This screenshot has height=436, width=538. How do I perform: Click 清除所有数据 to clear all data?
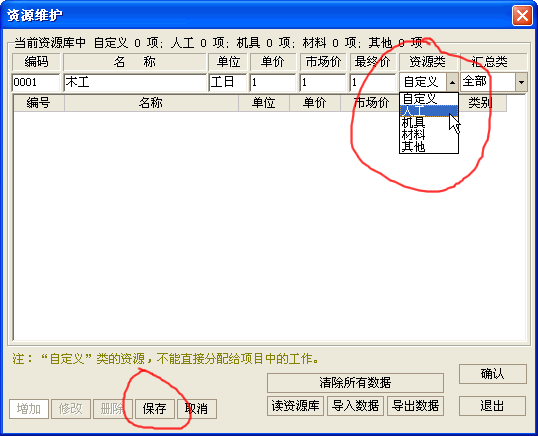(355, 382)
